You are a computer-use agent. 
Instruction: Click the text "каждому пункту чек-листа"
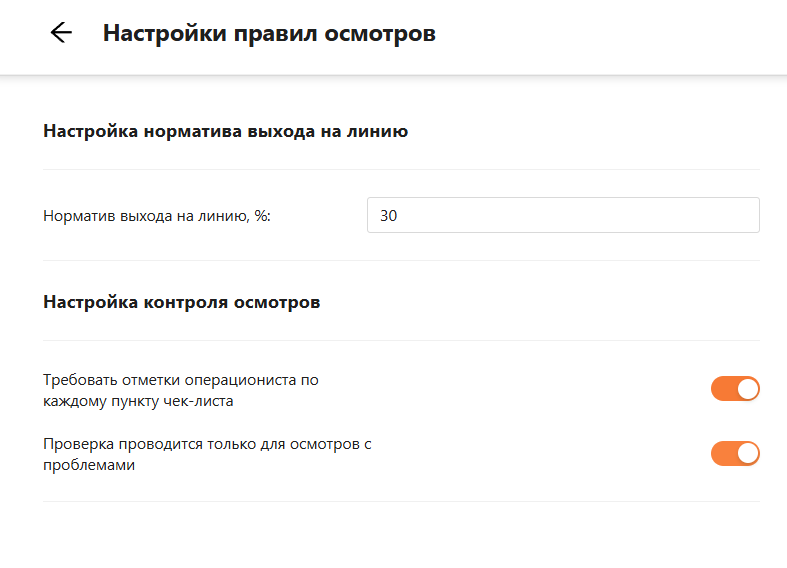tap(139, 401)
